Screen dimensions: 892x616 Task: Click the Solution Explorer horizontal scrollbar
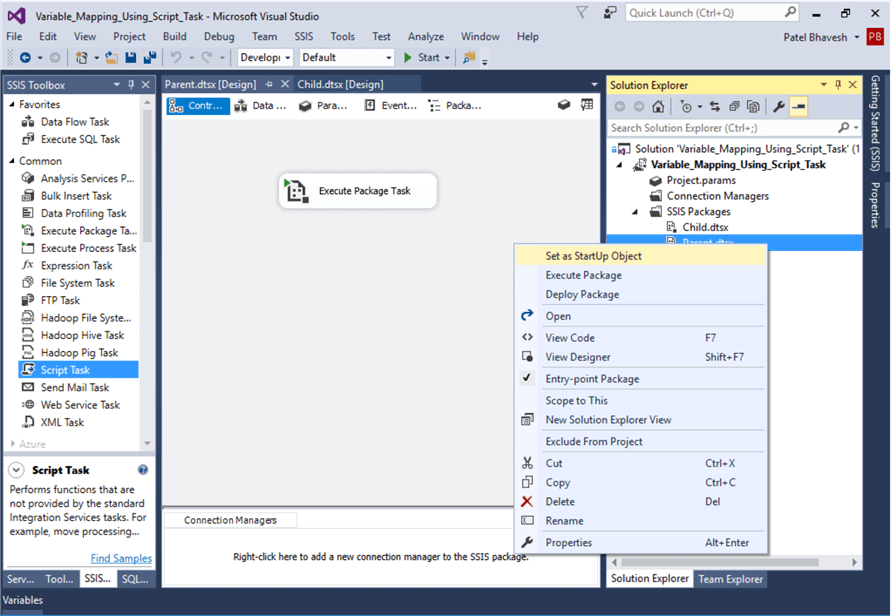pos(720,562)
